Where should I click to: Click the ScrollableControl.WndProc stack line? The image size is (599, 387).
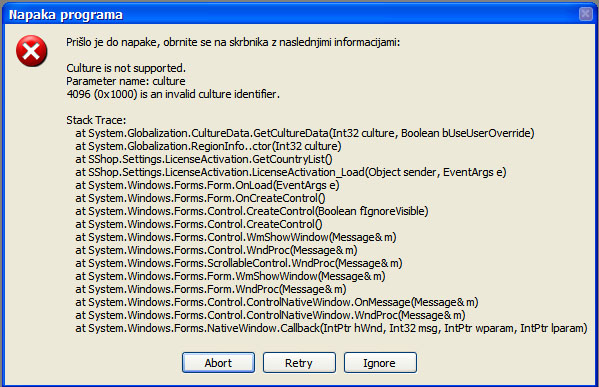(239, 263)
